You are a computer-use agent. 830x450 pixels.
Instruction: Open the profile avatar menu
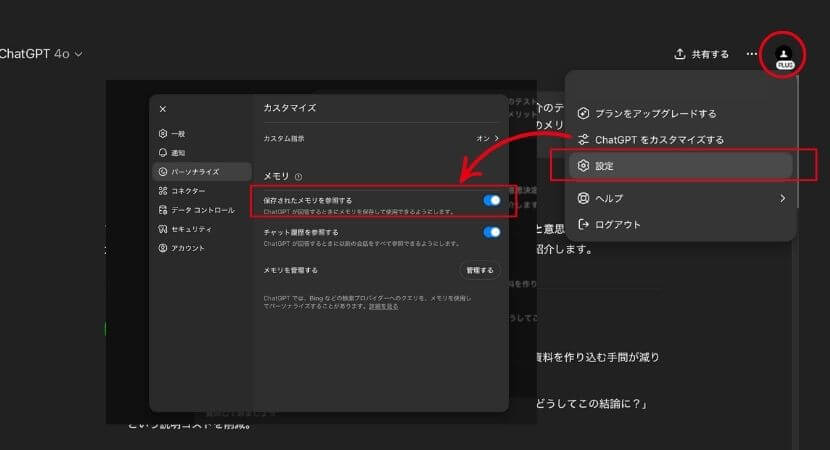click(x=783, y=55)
